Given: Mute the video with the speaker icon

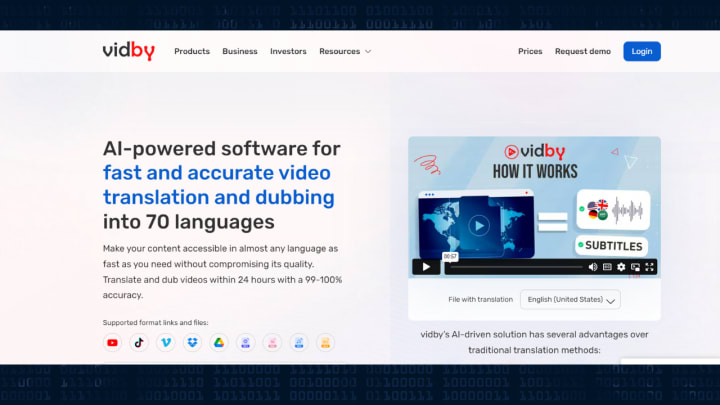Looking at the screenshot, I should (593, 267).
